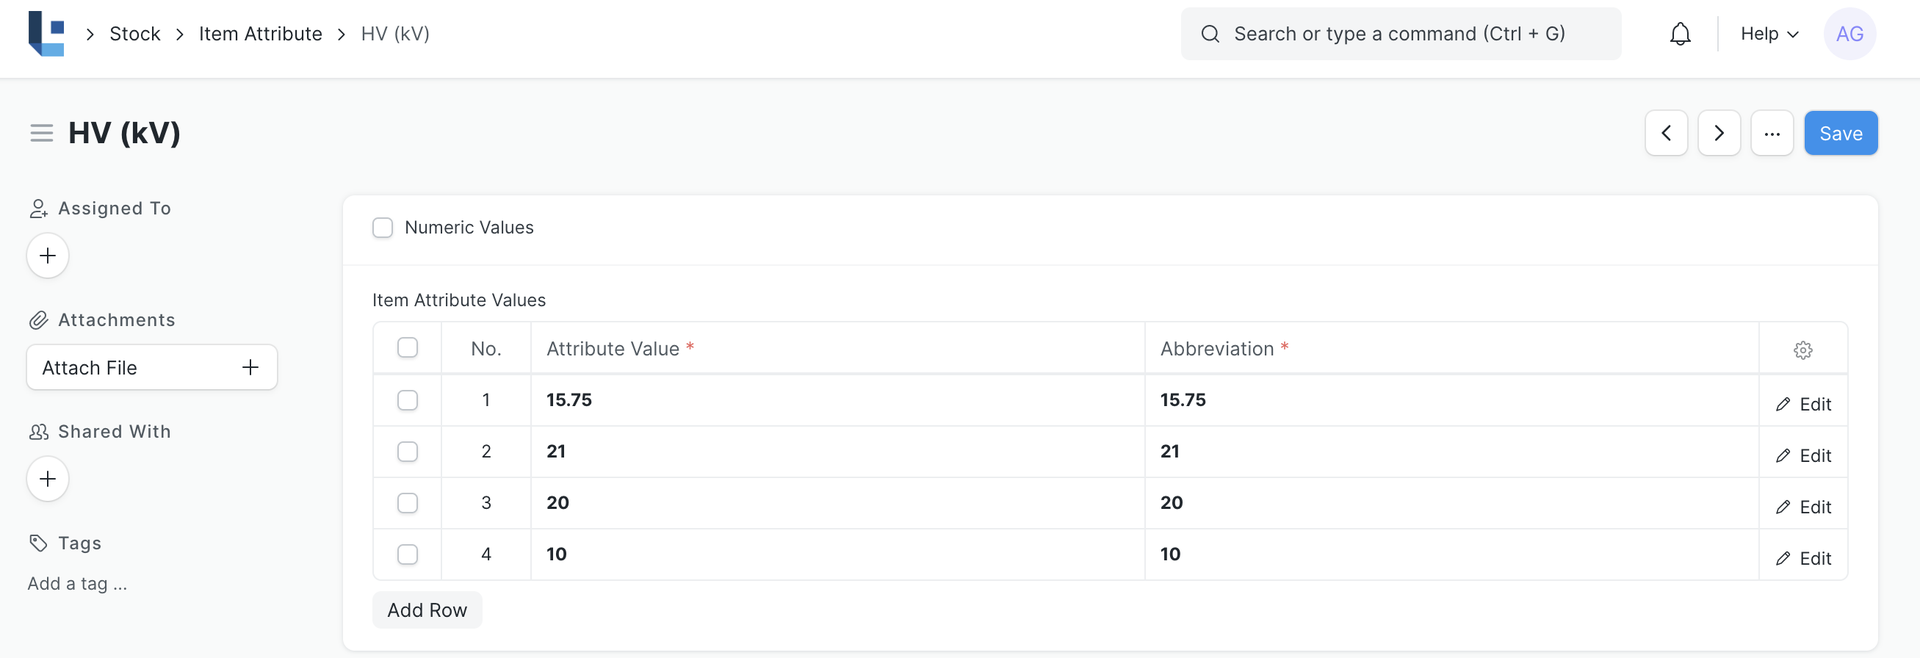
Task: Add assignee with plus under Assigned To
Action: (47, 256)
